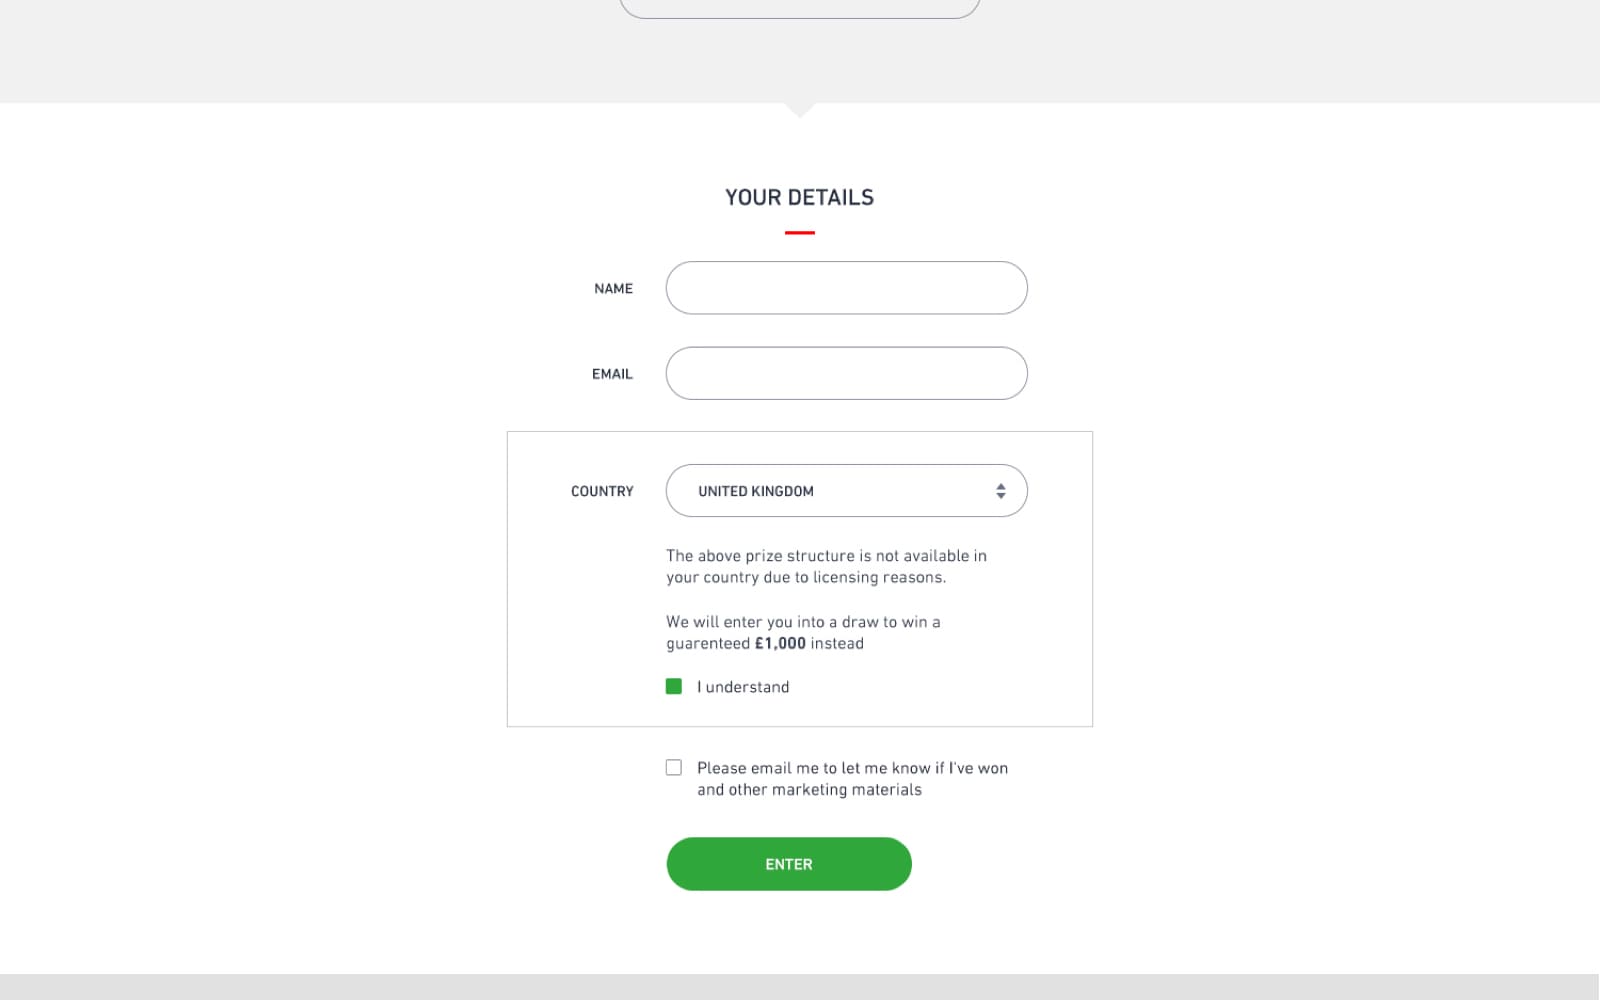
Task: Untick the green I understand checkbox
Action: [x=674, y=687]
